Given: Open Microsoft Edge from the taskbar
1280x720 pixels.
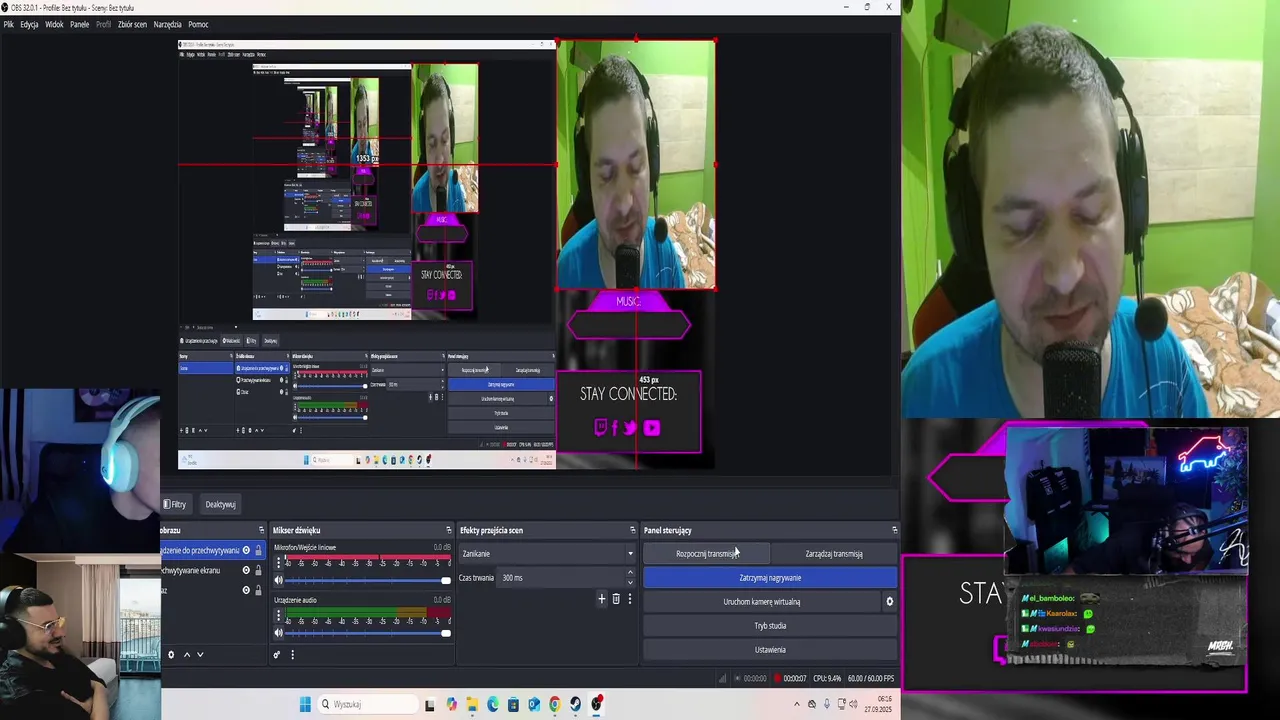Looking at the screenshot, I should tap(493, 704).
